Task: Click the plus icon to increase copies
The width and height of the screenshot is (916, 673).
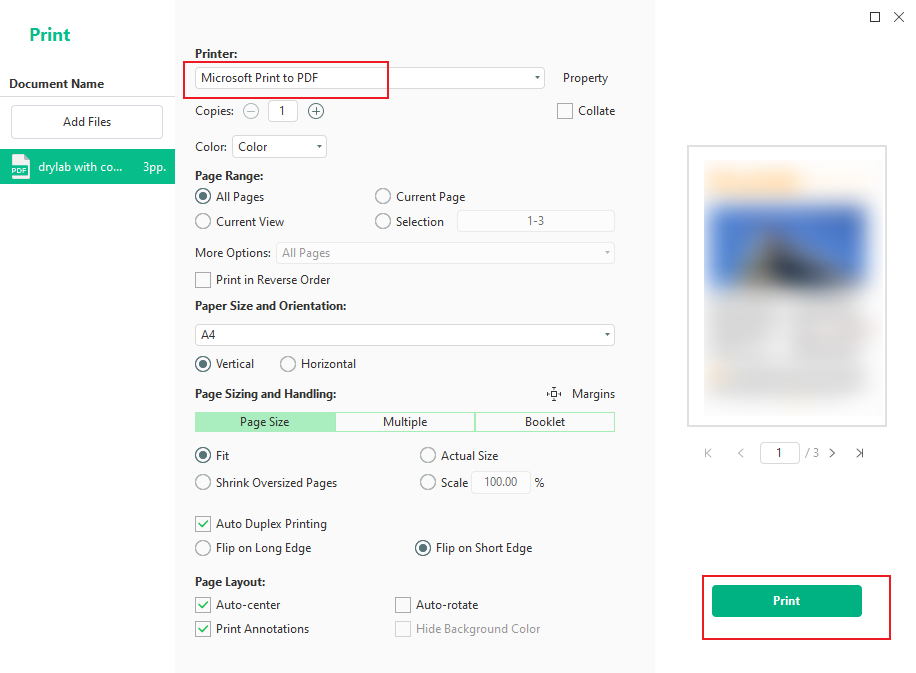Action: pos(315,111)
